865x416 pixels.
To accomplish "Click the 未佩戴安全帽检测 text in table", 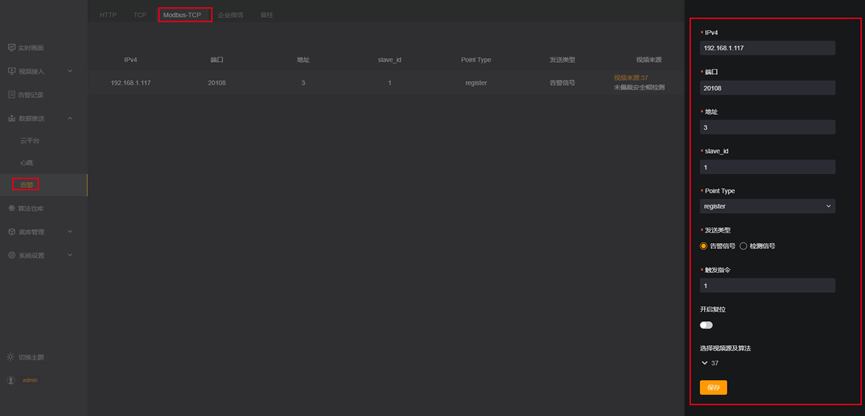I will tap(639, 87).
